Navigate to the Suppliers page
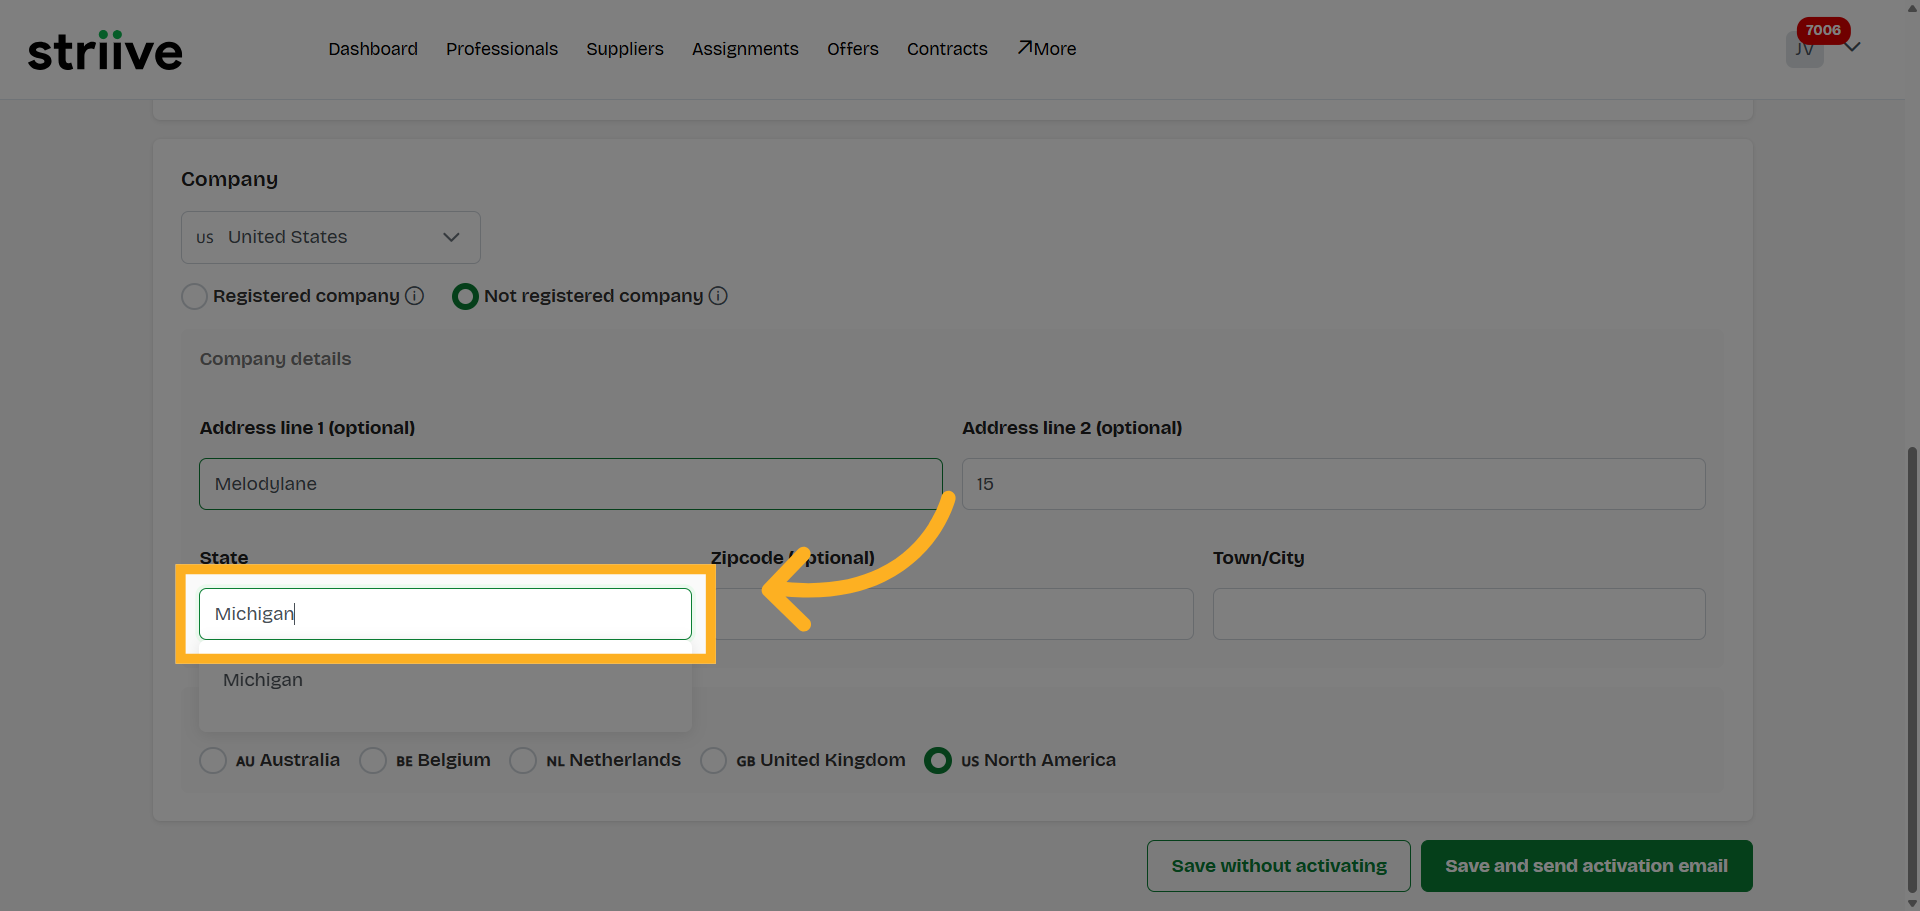The height and width of the screenshot is (911, 1920). point(625,49)
